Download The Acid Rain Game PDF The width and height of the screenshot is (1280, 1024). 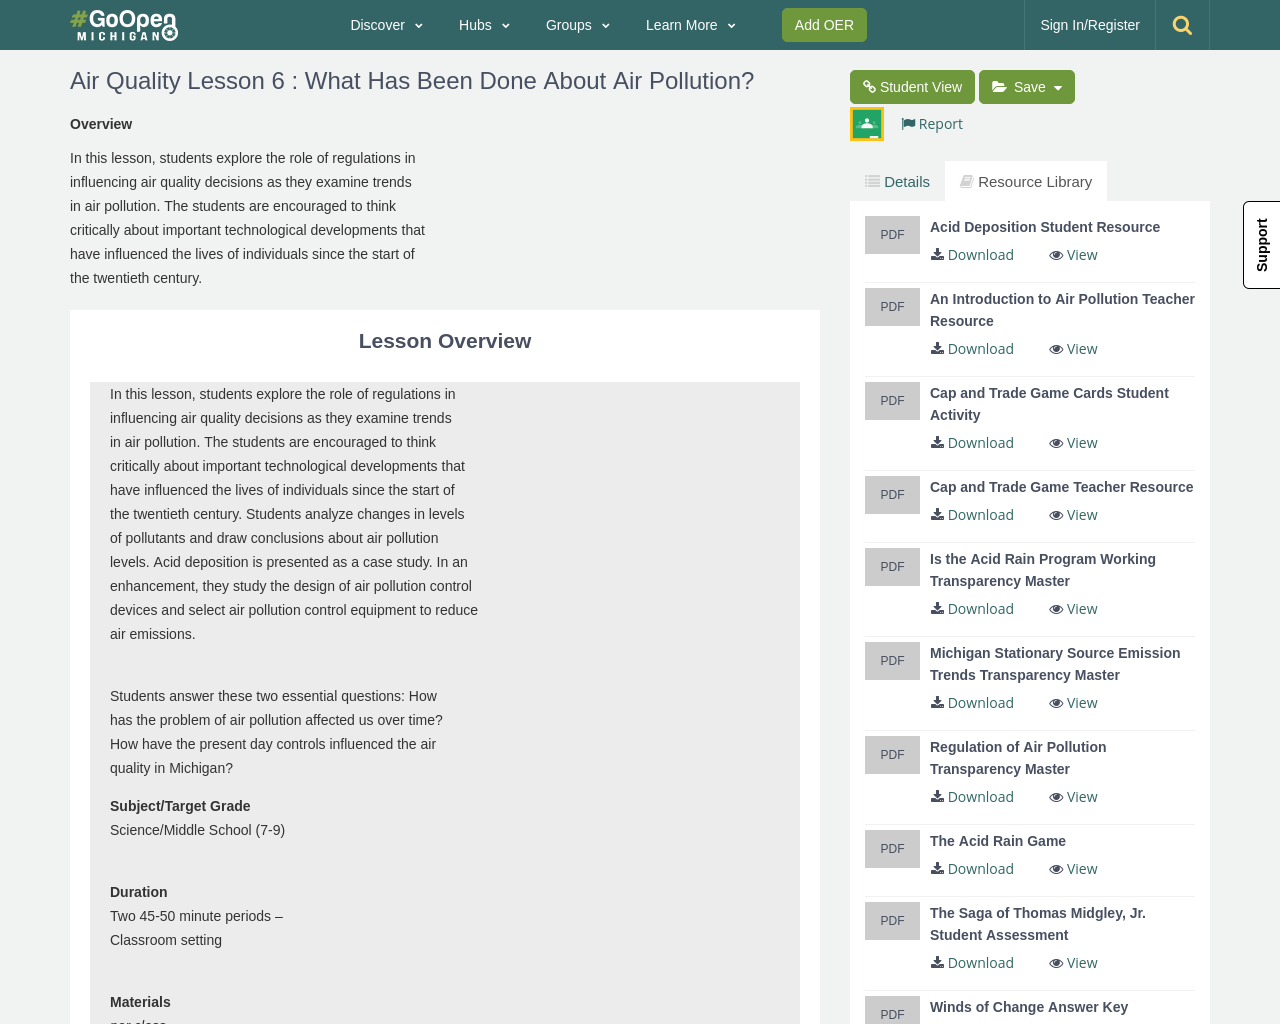coord(972,869)
